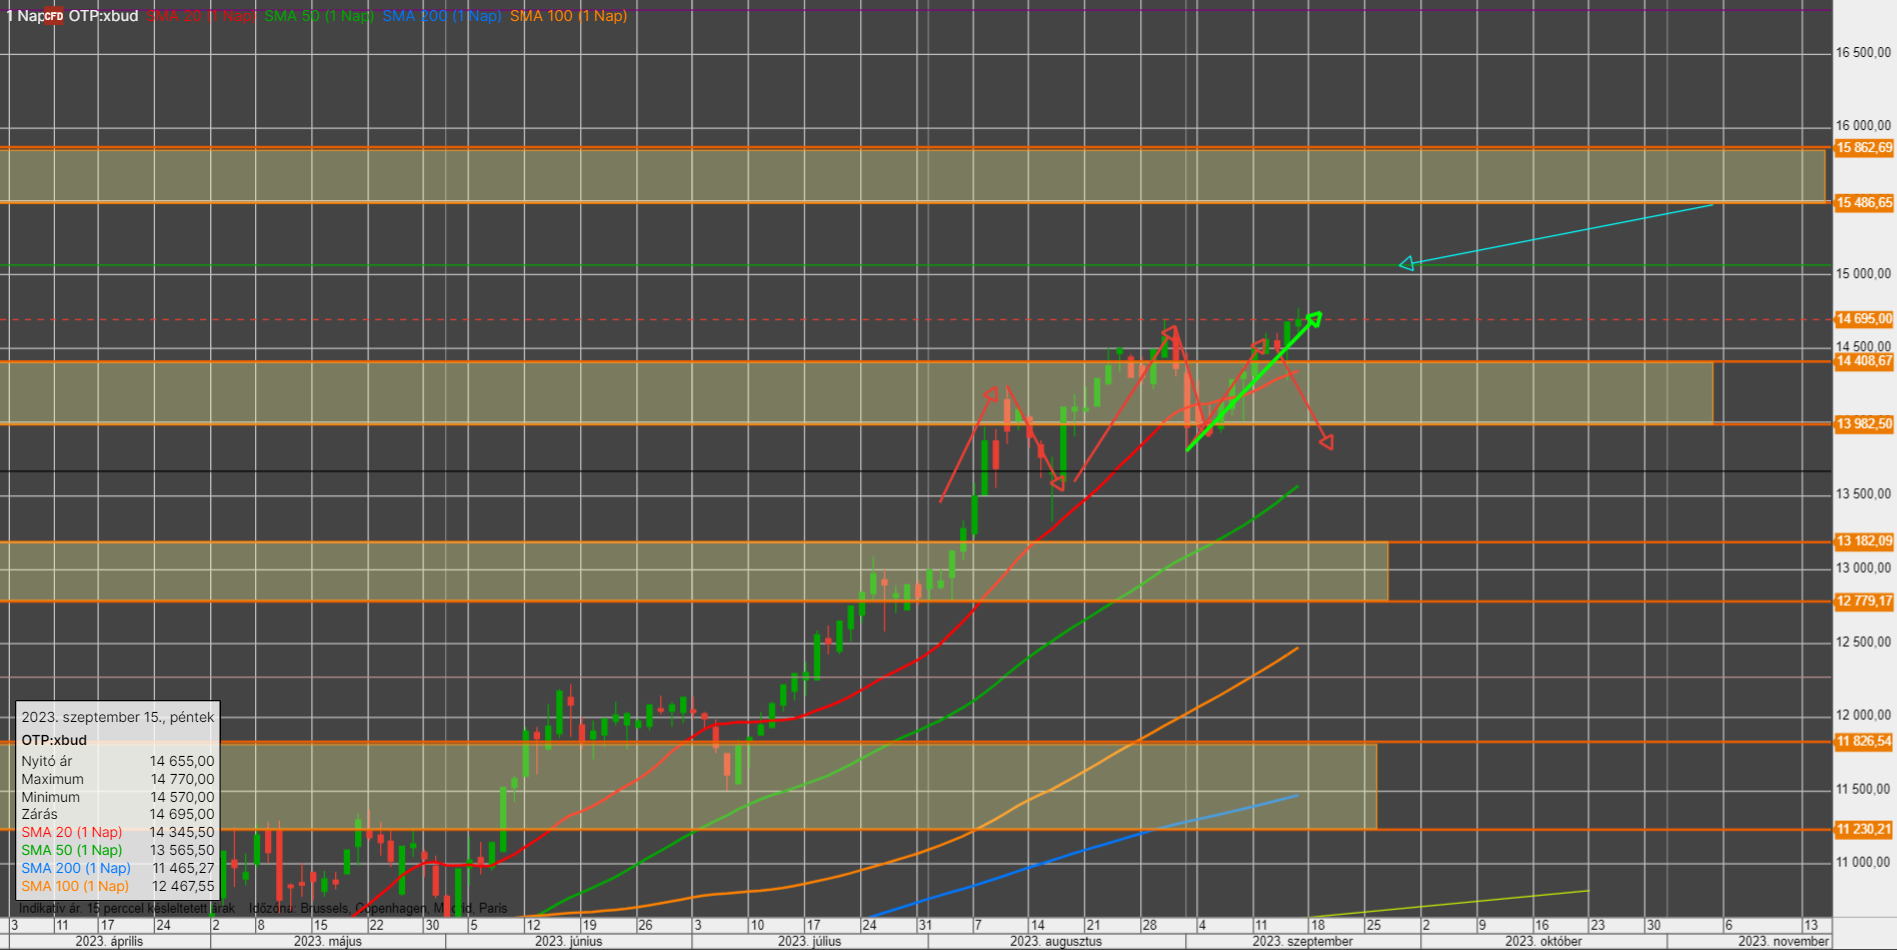The width and height of the screenshot is (1897, 950).
Task: Select the orange 11 230,21 price tag
Action: click(x=1864, y=829)
